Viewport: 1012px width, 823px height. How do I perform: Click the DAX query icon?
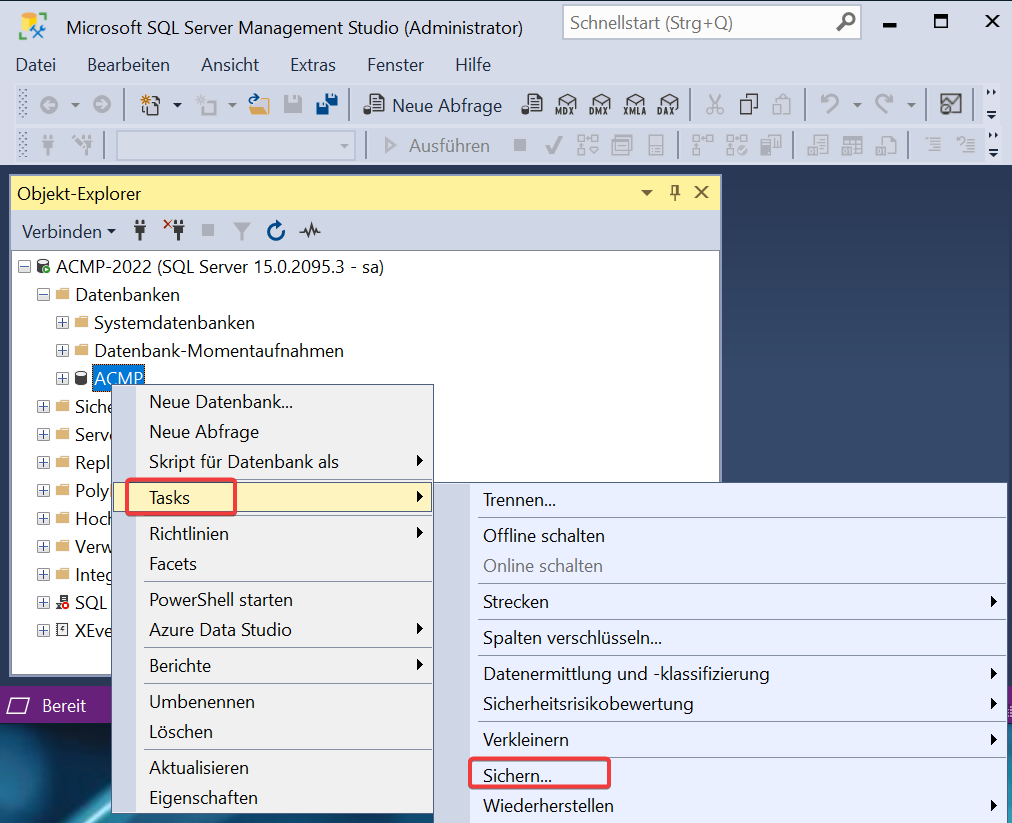667,105
